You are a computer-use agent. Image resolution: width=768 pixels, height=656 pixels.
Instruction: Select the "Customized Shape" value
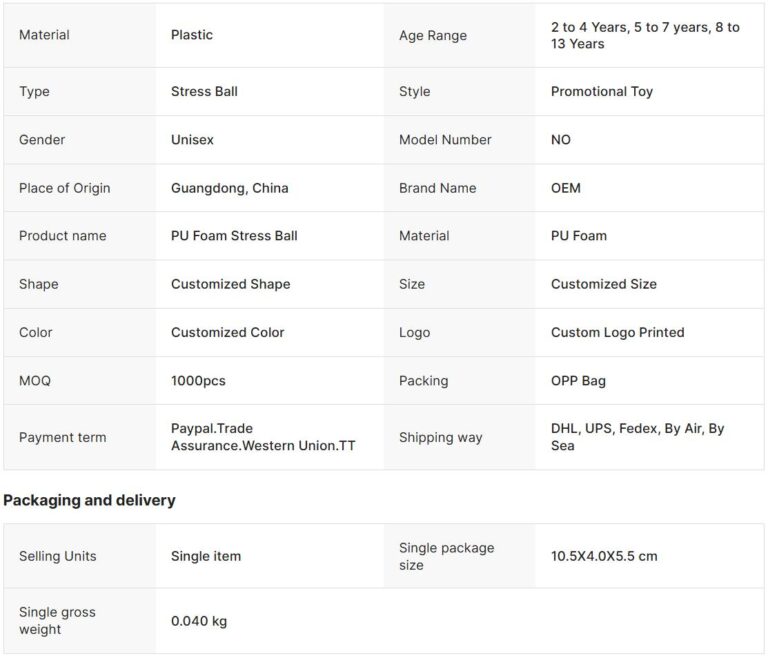pos(230,284)
